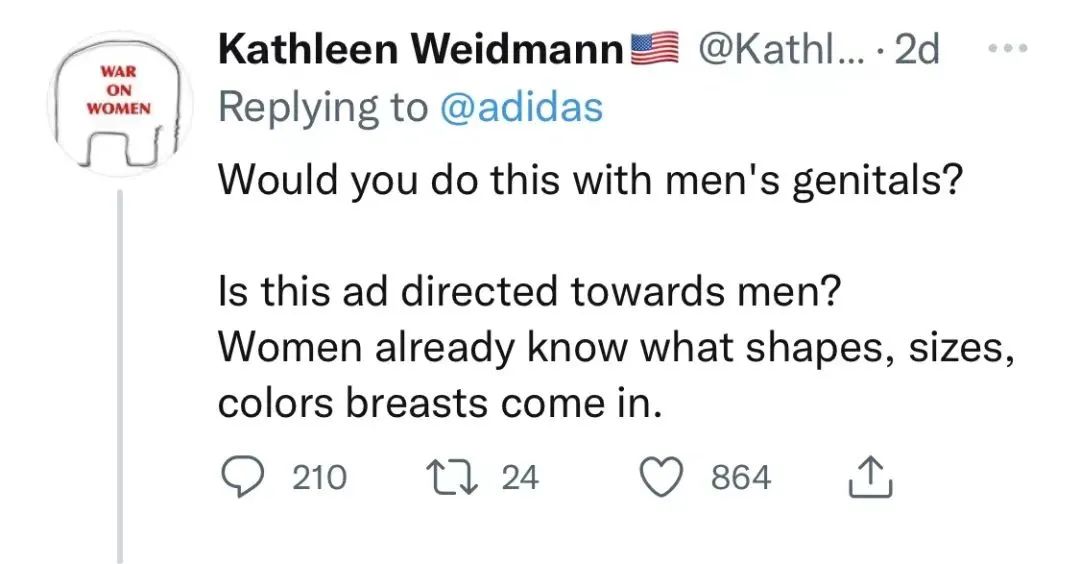Open the share icon menu
Image resolution: width=1080 pixels, height=564 pixels.
click(868, 479)
